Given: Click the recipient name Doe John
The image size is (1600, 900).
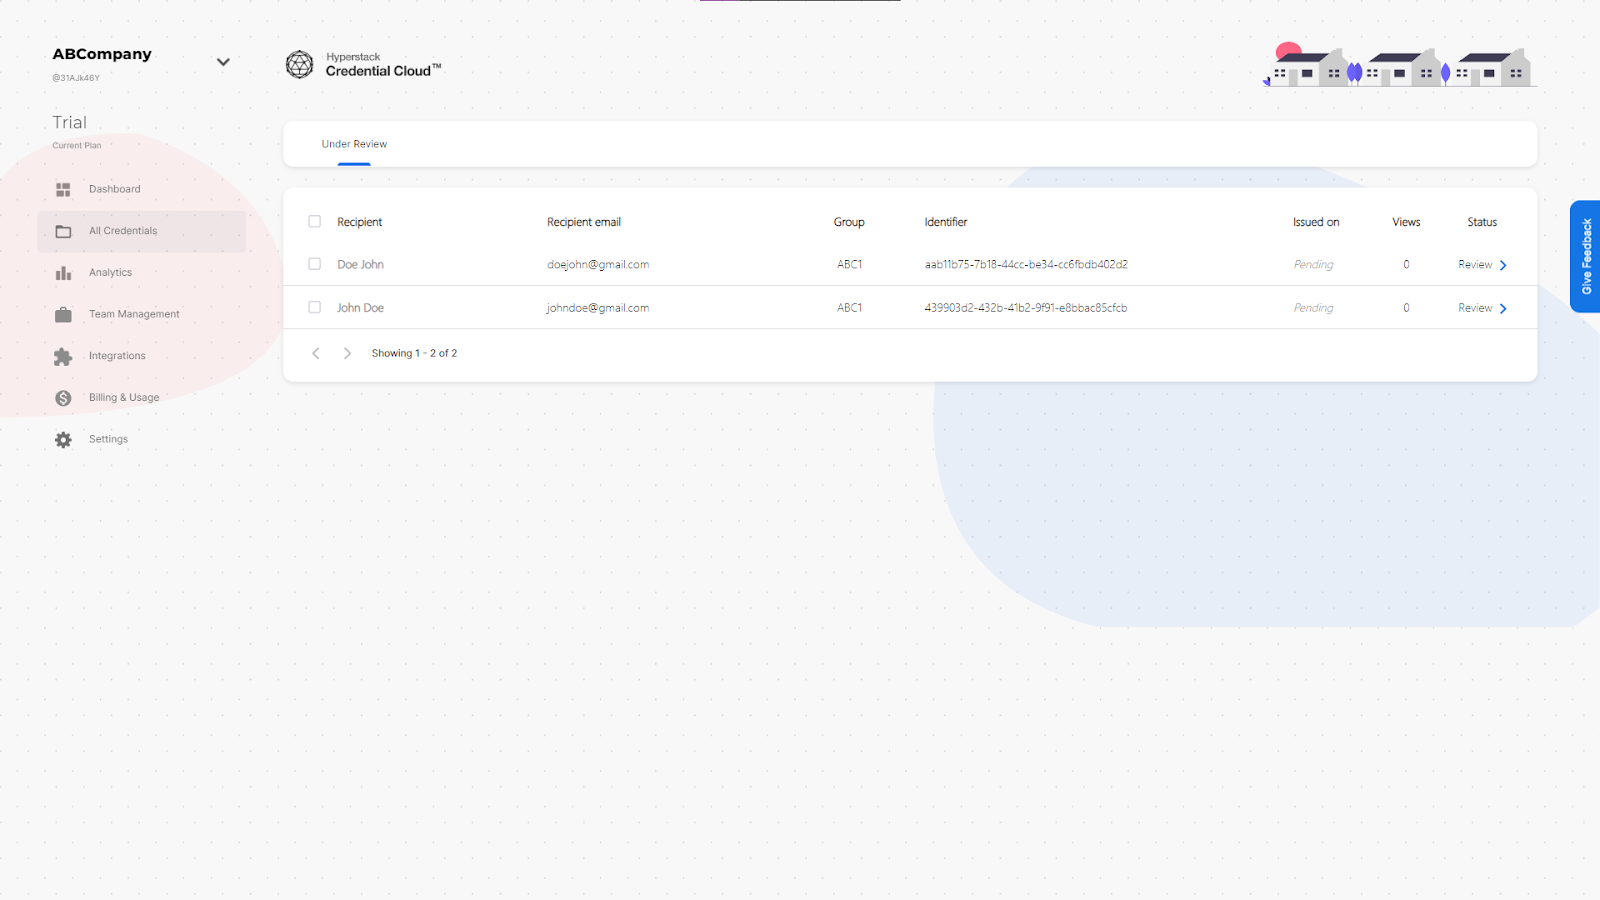Looking at the screenshot, I should (x=361, y=265).
